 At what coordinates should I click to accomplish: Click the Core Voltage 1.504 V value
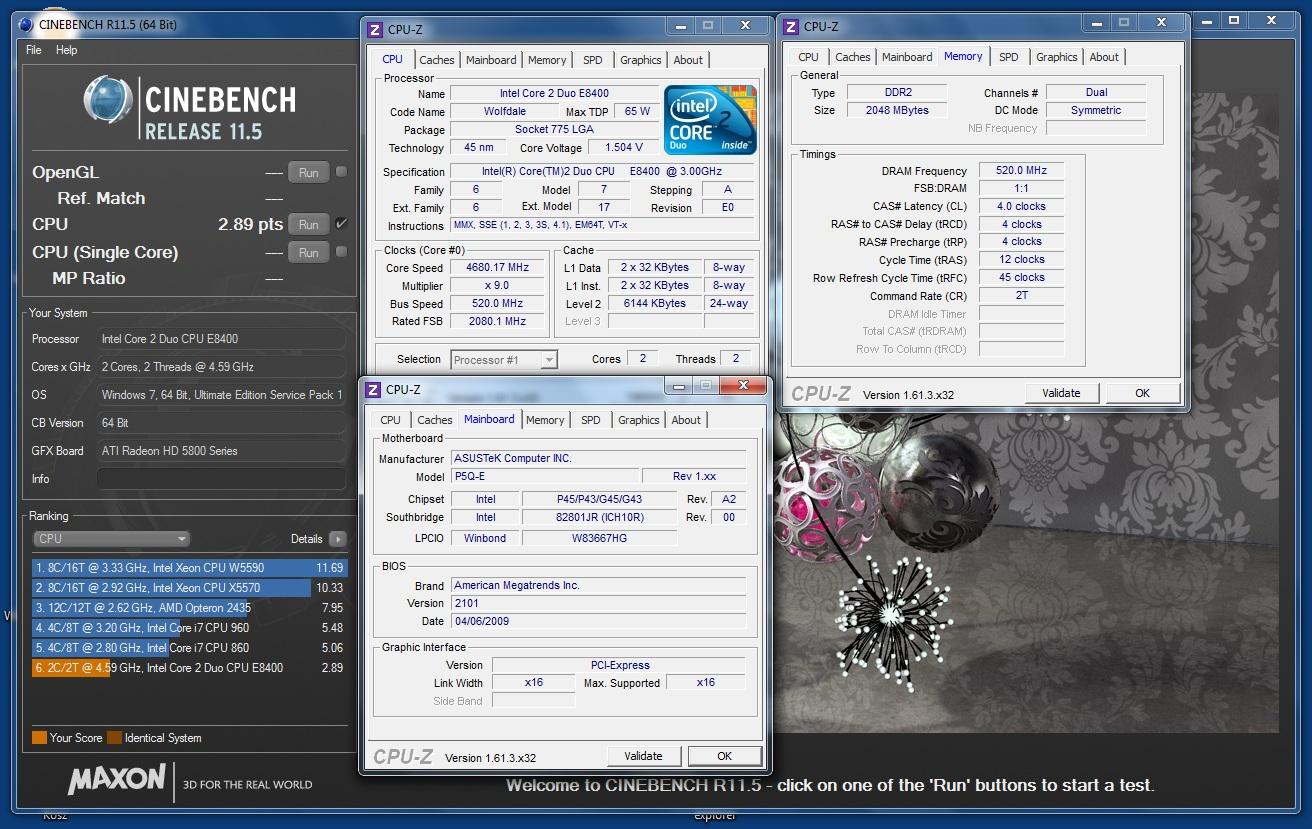(x=623, y=148)
